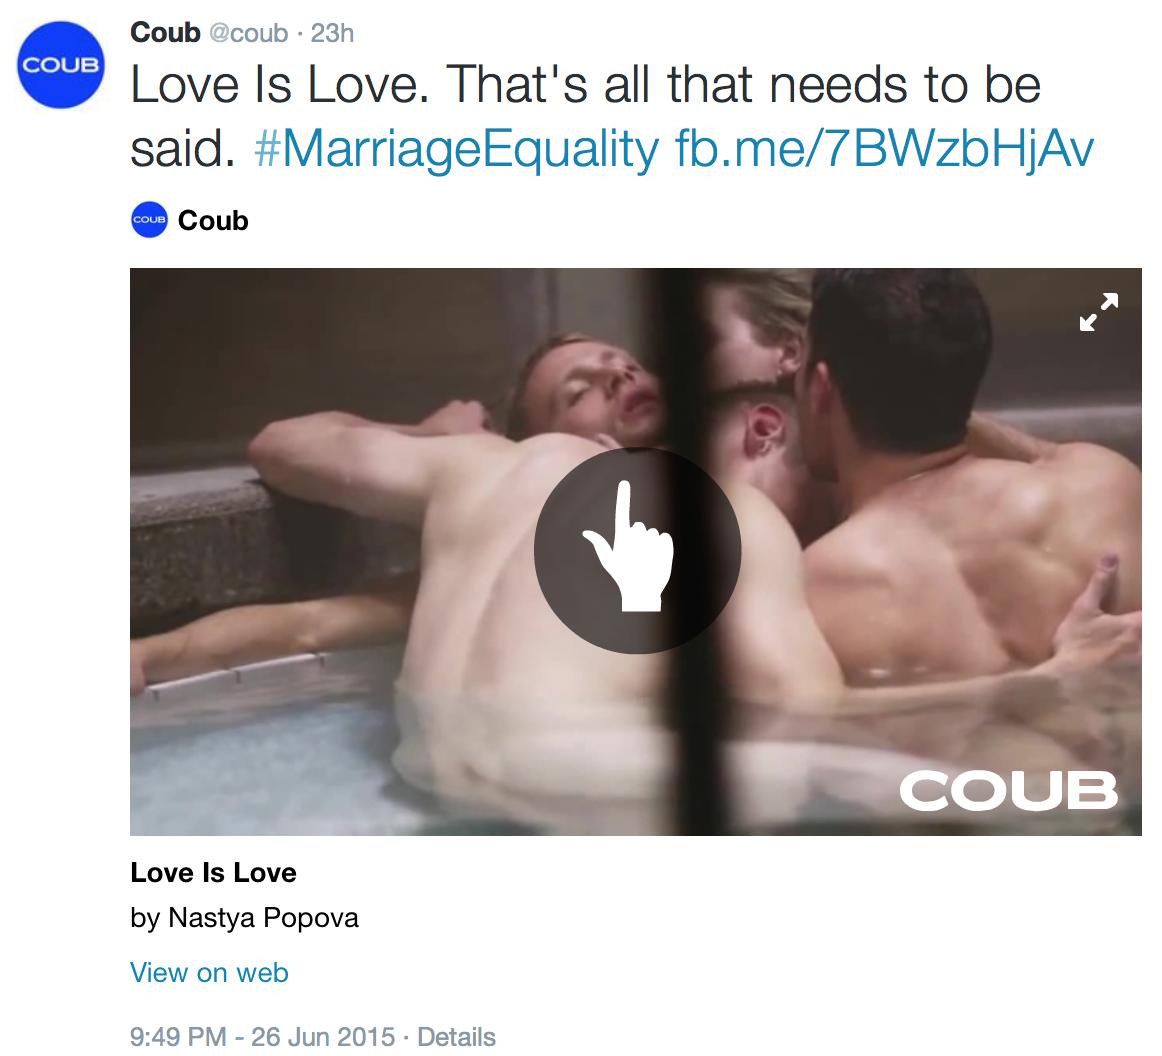This screenshot has height=1056, width=1162.
Task: Open the @coub handle link
Action: coord(249,33)
